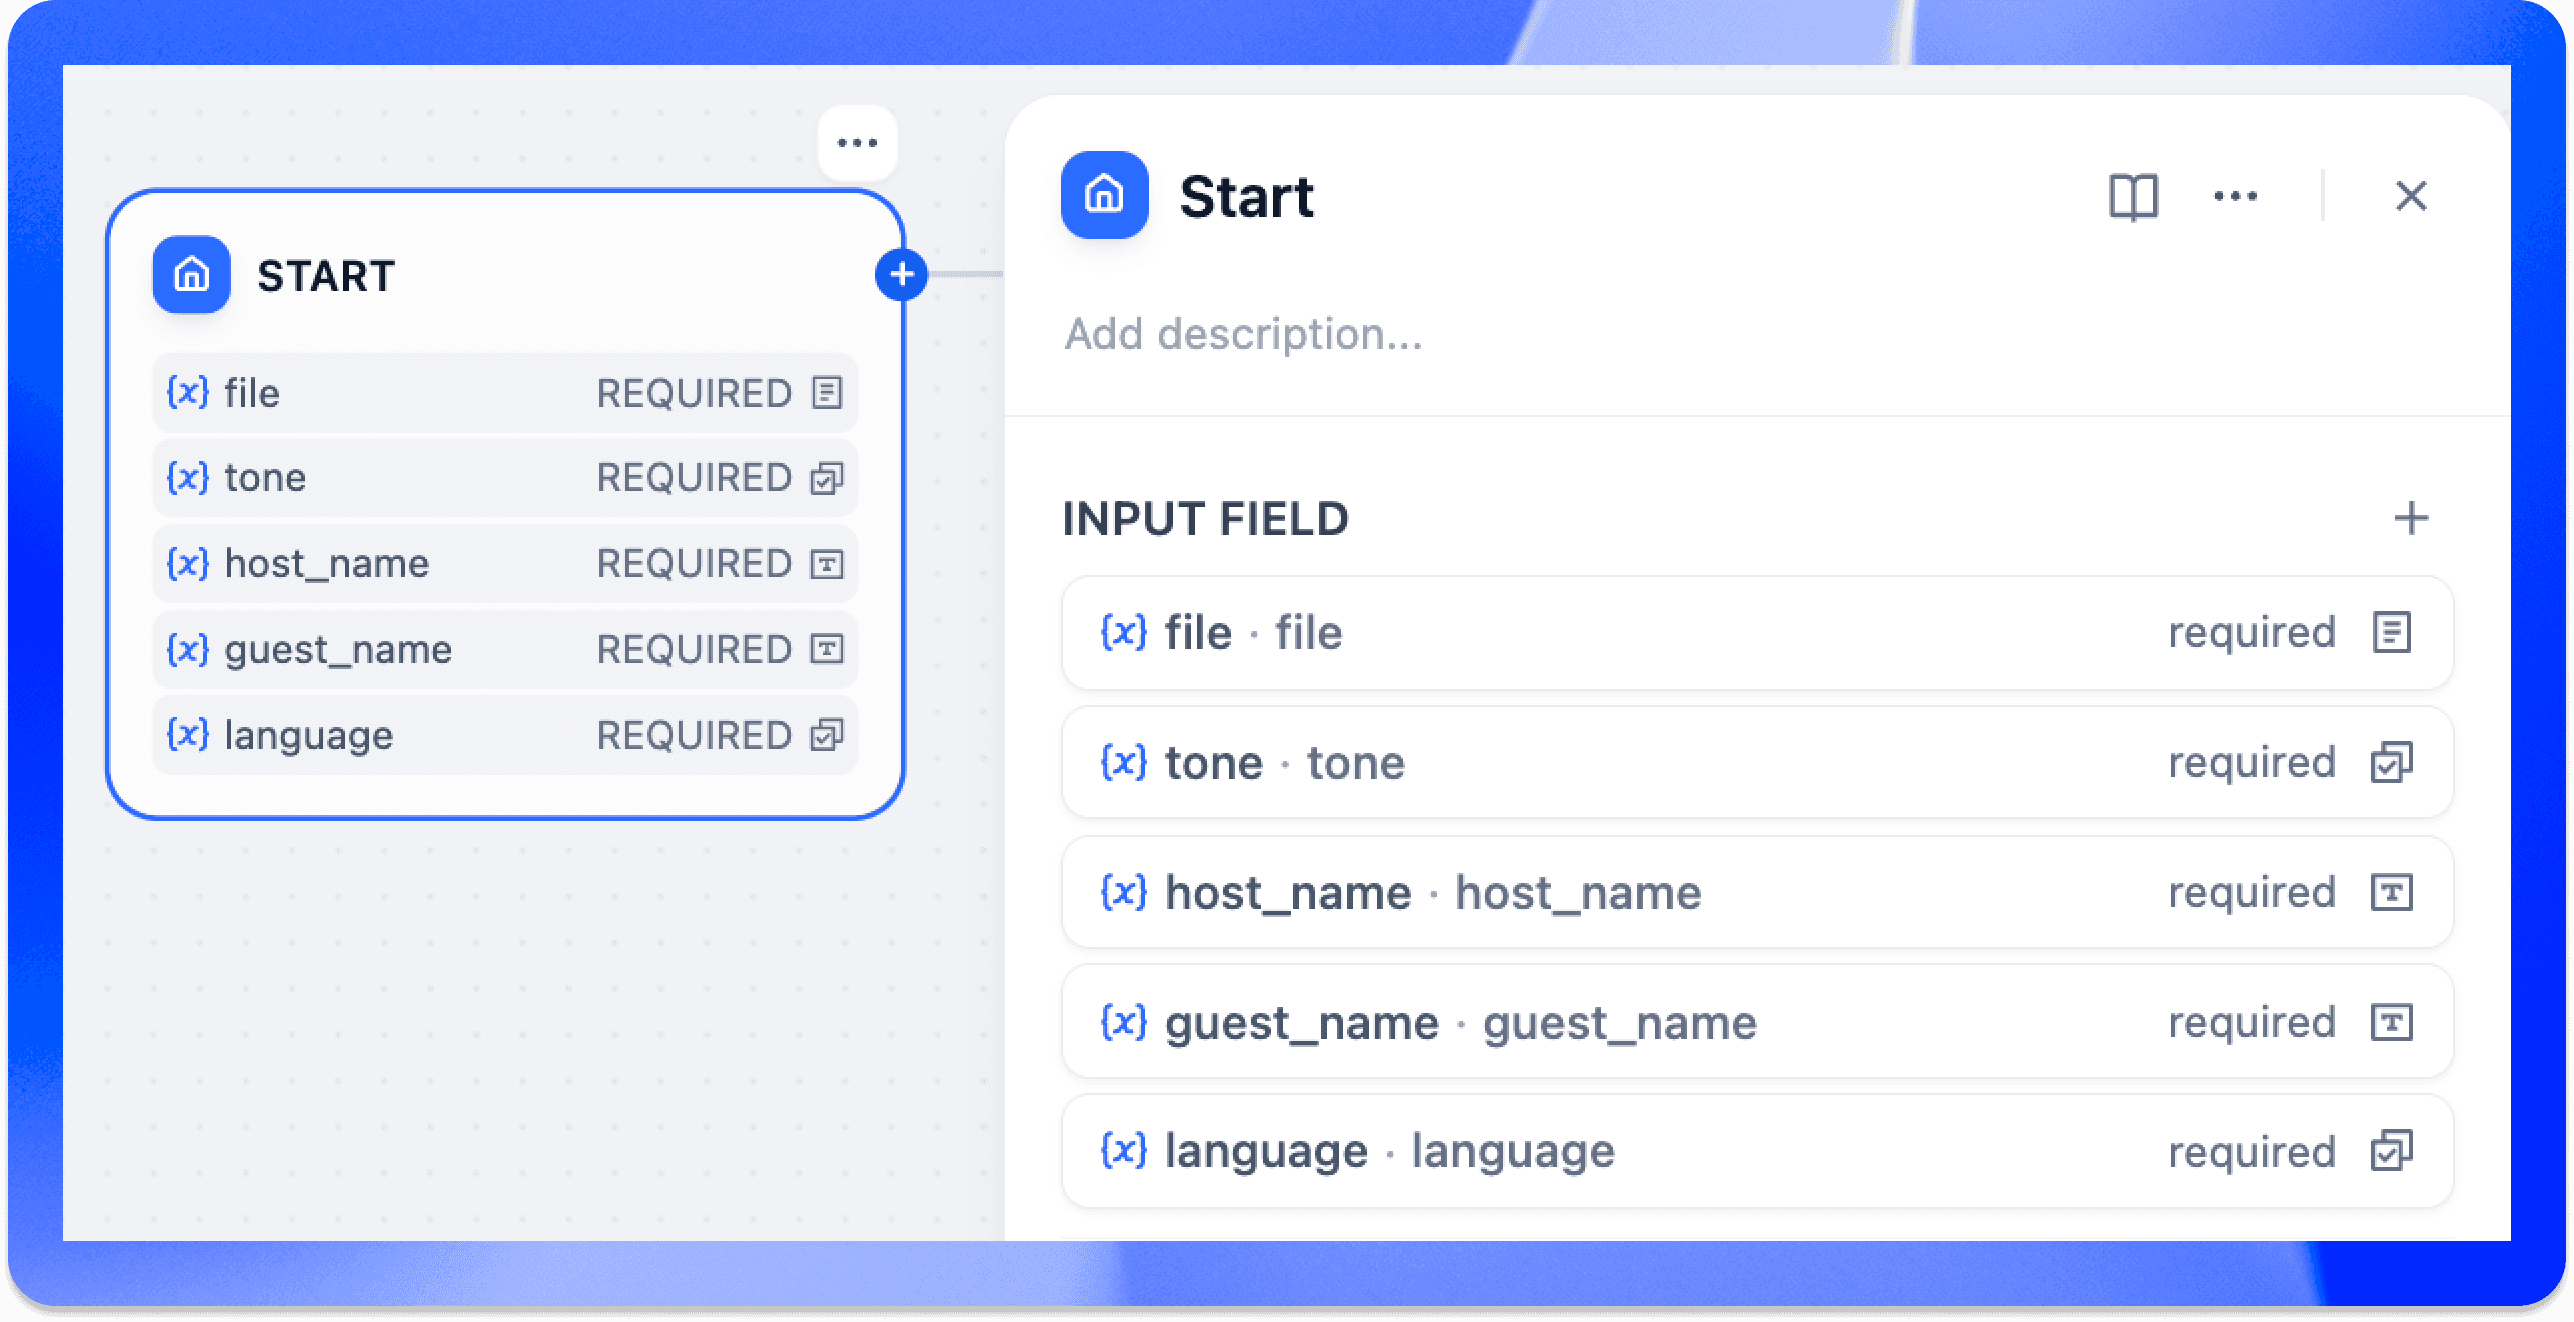The image size is (2574, 1322).
Task: Open the more options menu in Start panel header
Action: click(x=2235, y=196)
